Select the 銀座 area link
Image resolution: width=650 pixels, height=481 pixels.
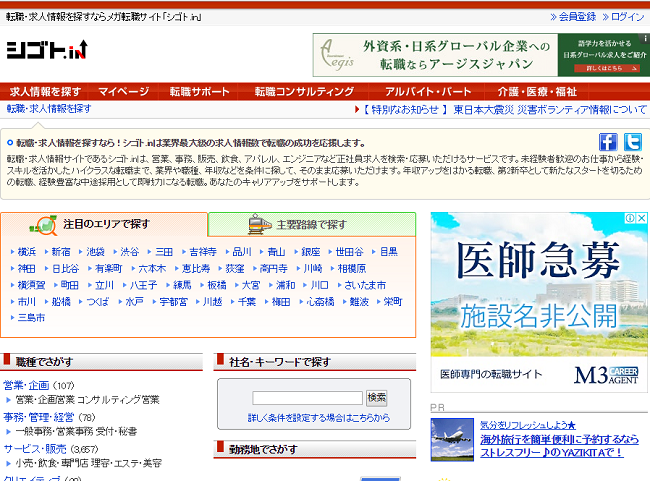[311, 252]
